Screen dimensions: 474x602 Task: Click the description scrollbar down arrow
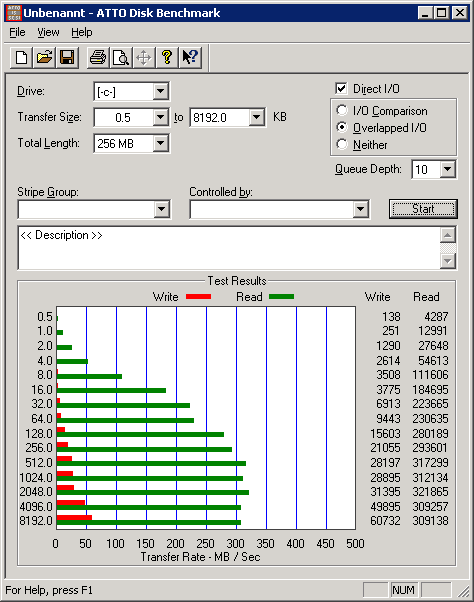(448, 261)
